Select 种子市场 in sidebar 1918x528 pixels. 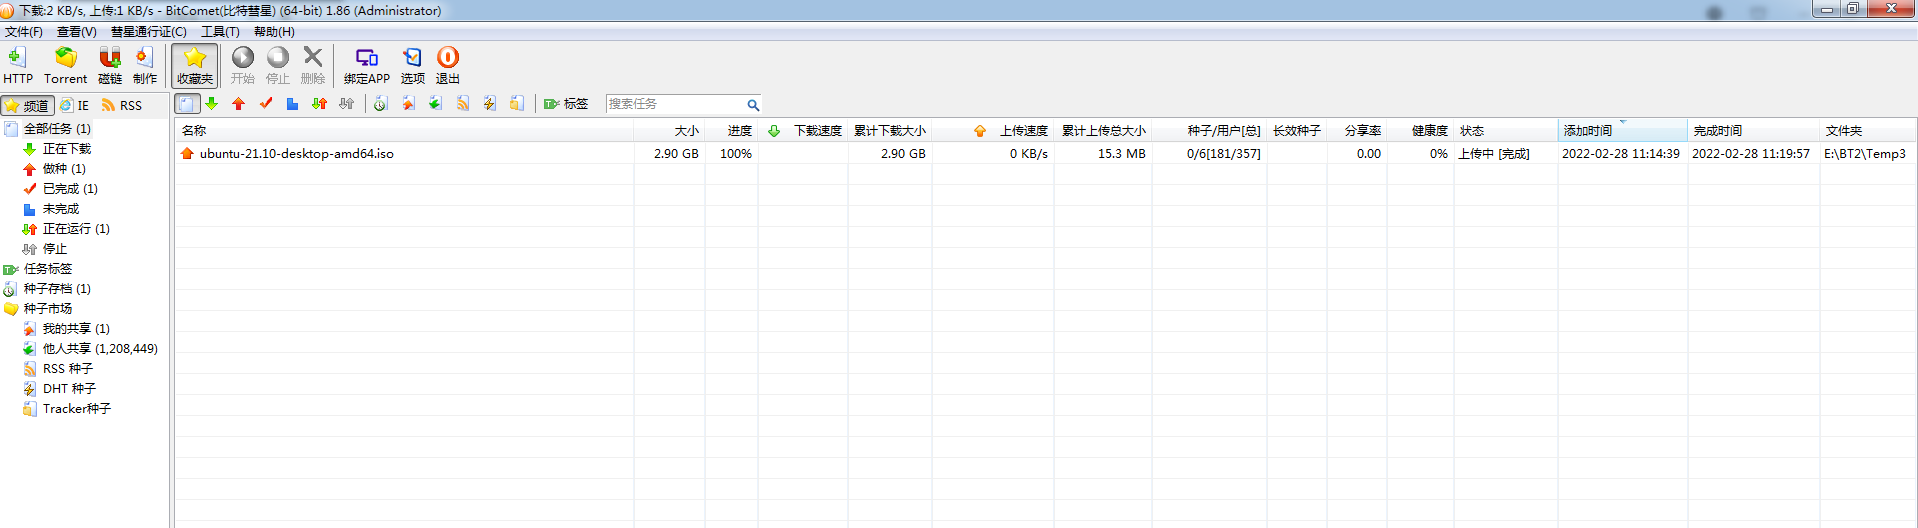pyautogui.click(x=47, y=309)
